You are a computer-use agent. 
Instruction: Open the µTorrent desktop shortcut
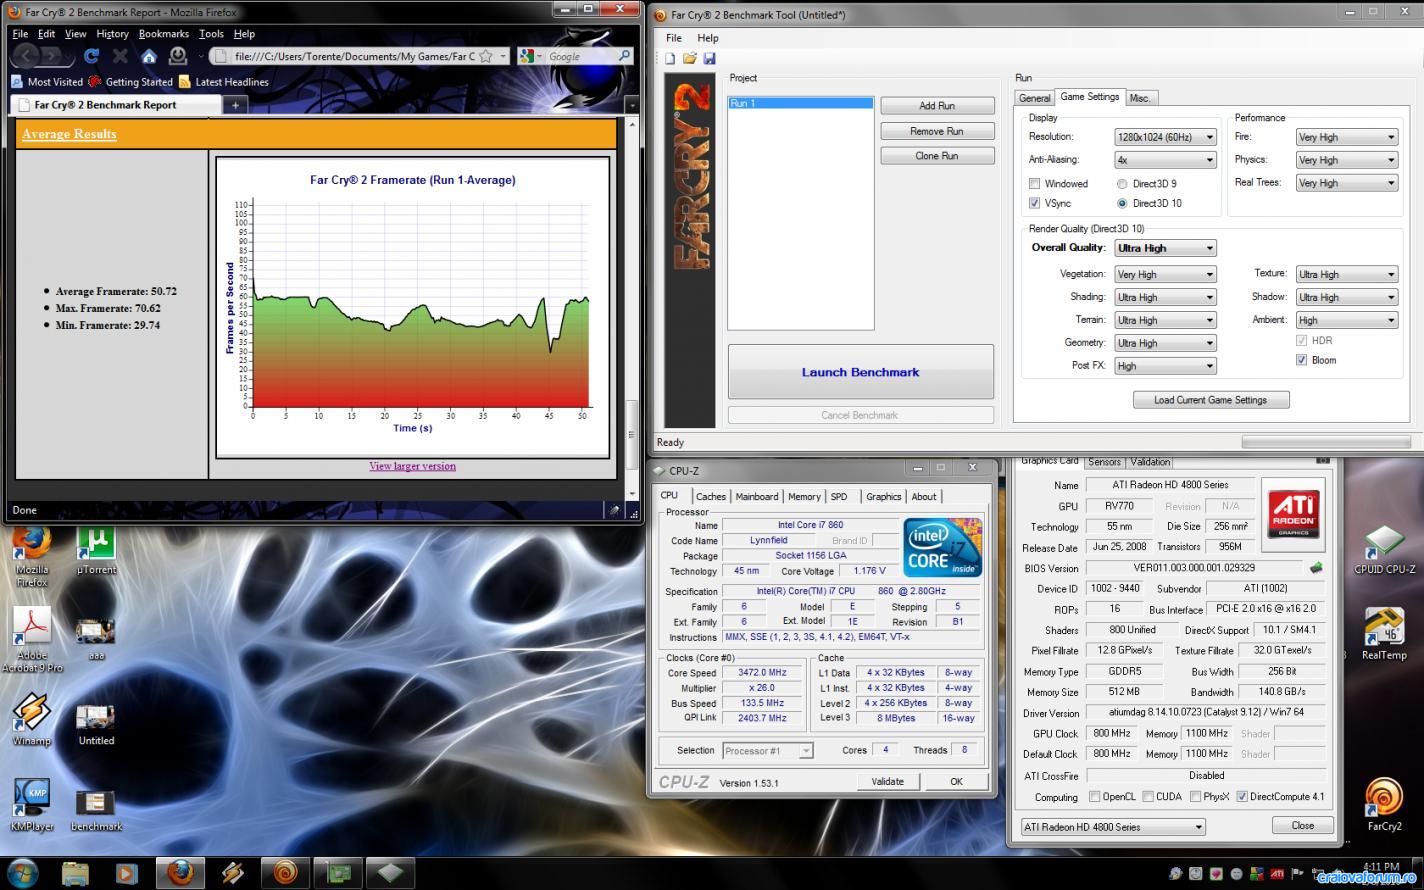click(96, 549)
